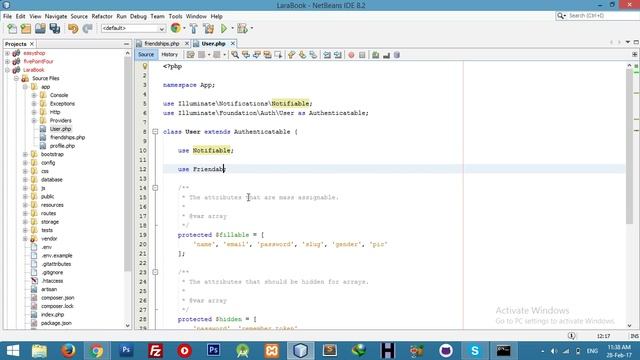Expand the vendor folder
640x360 pixels.
click(x=25, y=239)
